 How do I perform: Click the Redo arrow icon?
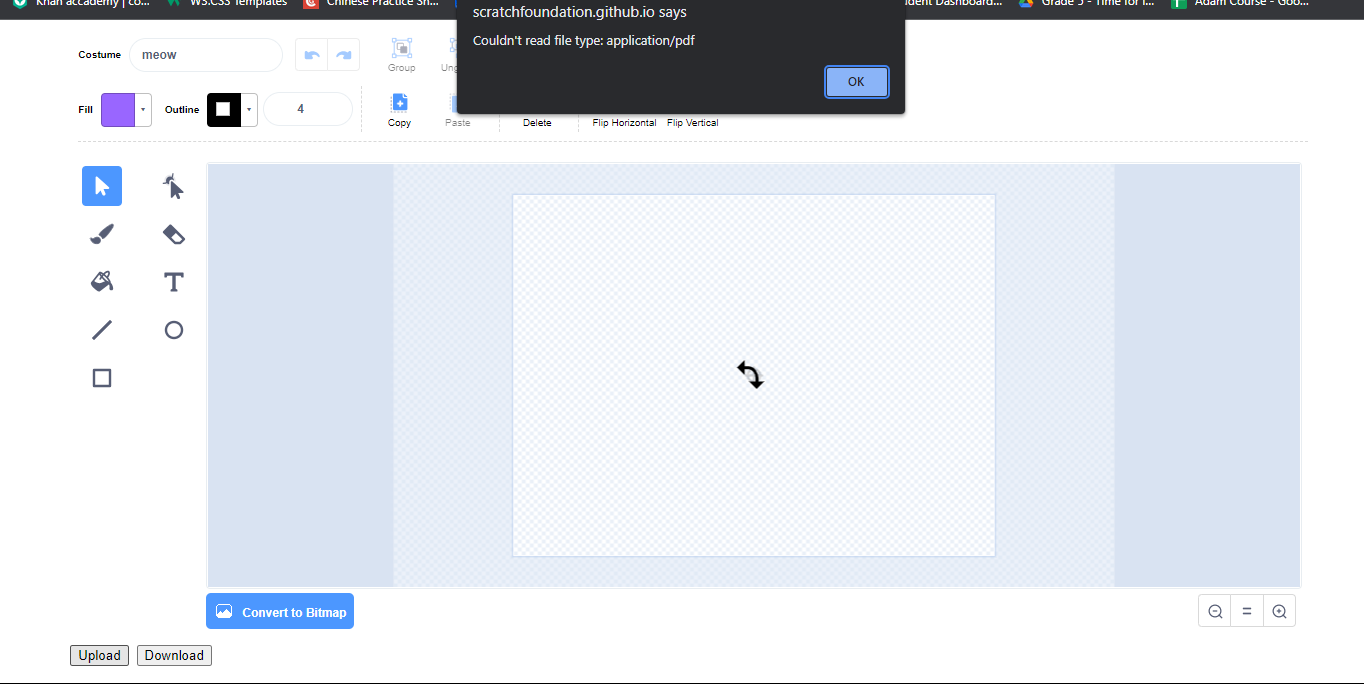click(343, 54)
